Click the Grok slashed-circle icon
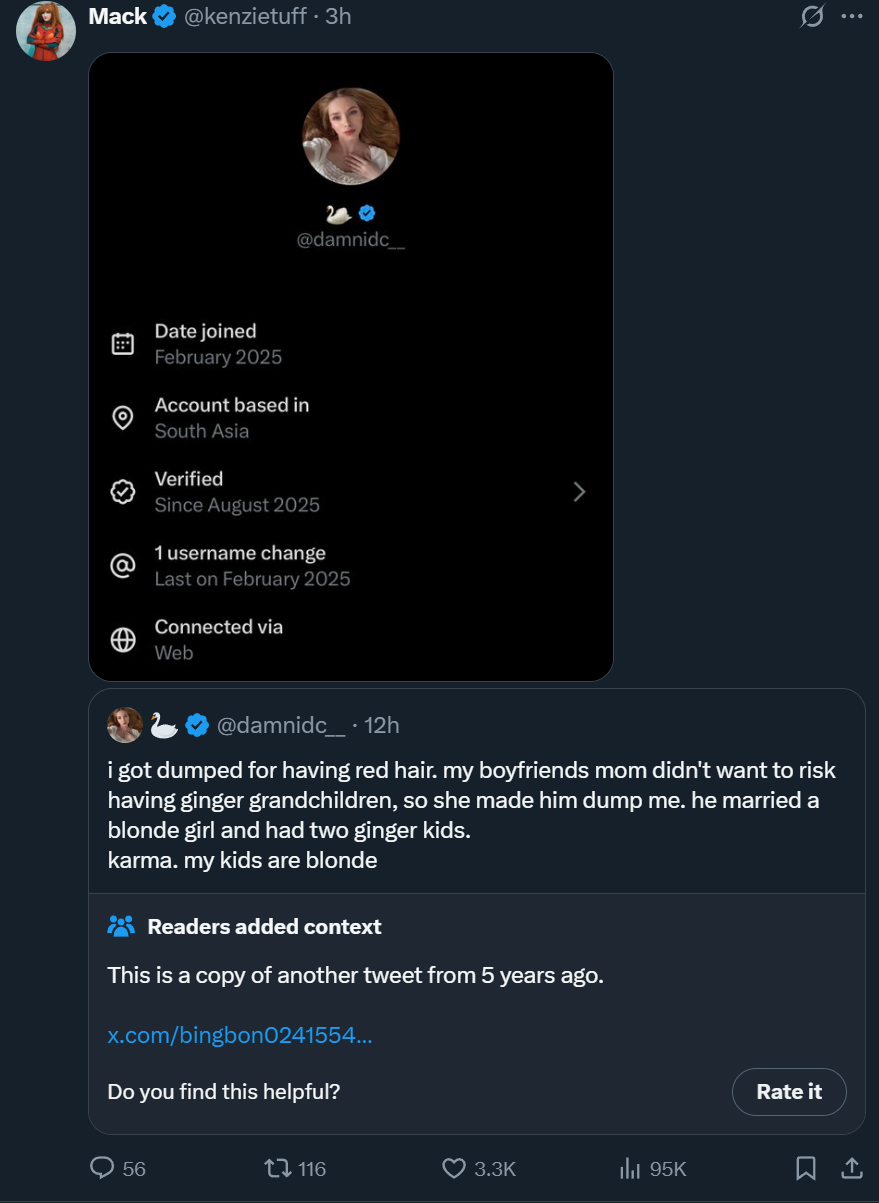This screenshot has width=879, height=1203. [x=812, y=16]
